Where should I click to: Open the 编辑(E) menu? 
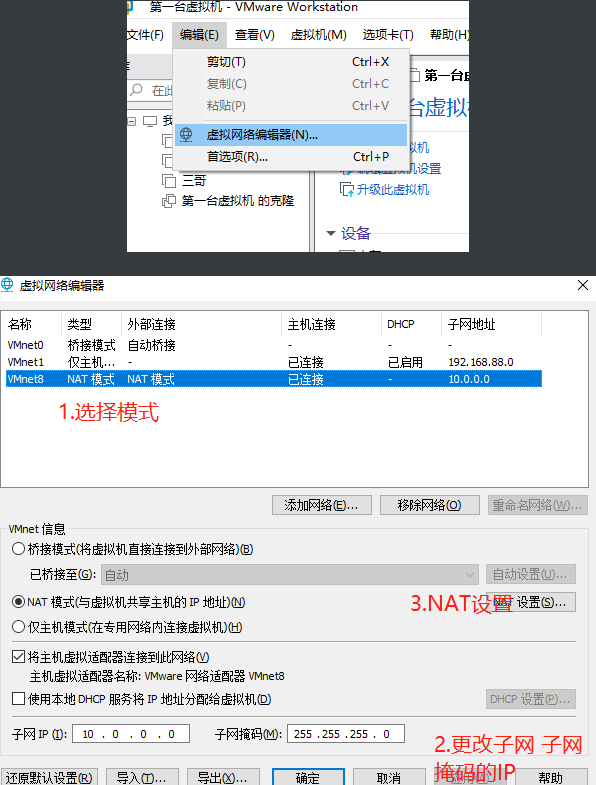pyautogui.click(x=199, y=35)
